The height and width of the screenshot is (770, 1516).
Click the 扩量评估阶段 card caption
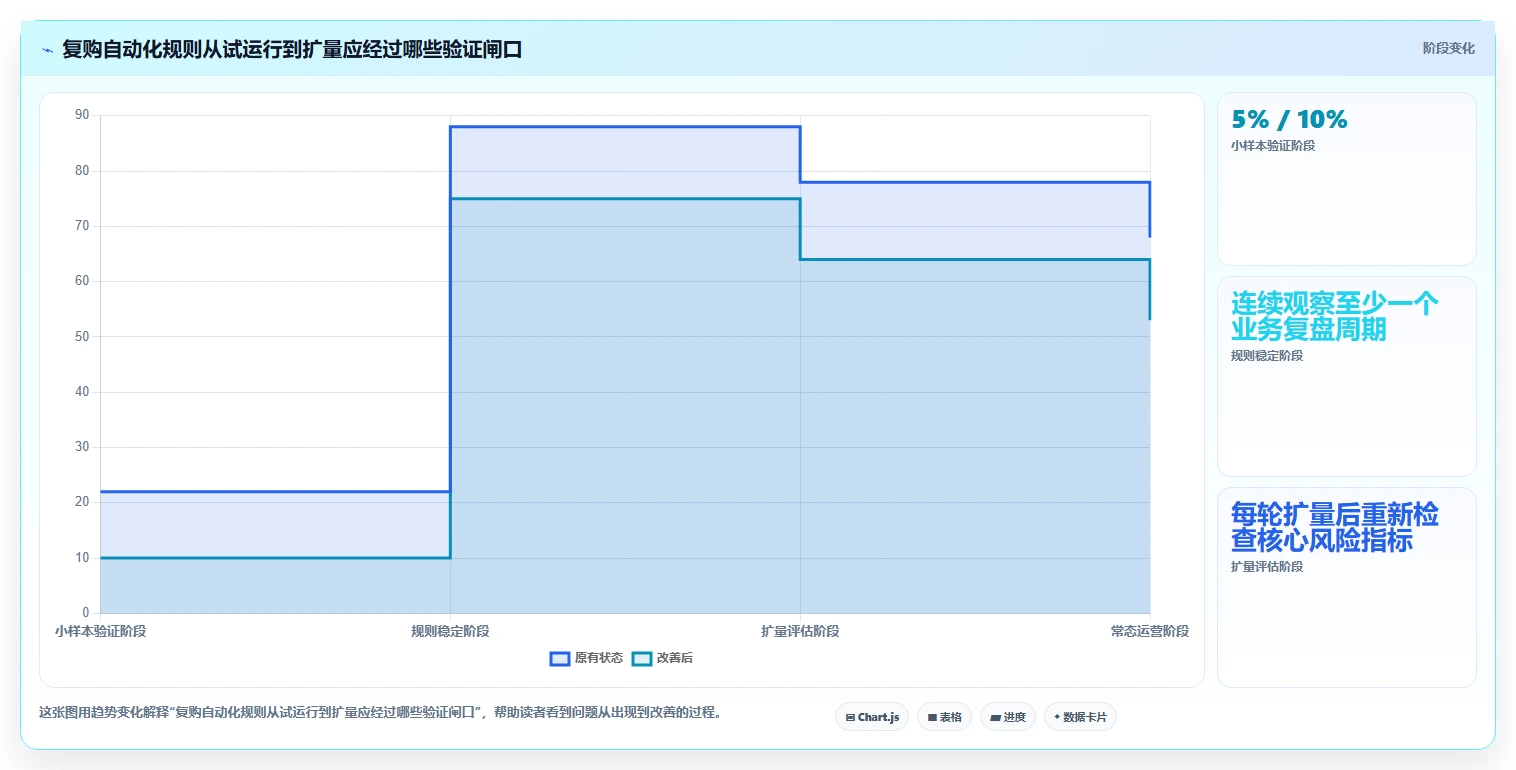click(x=1267, y=567)
